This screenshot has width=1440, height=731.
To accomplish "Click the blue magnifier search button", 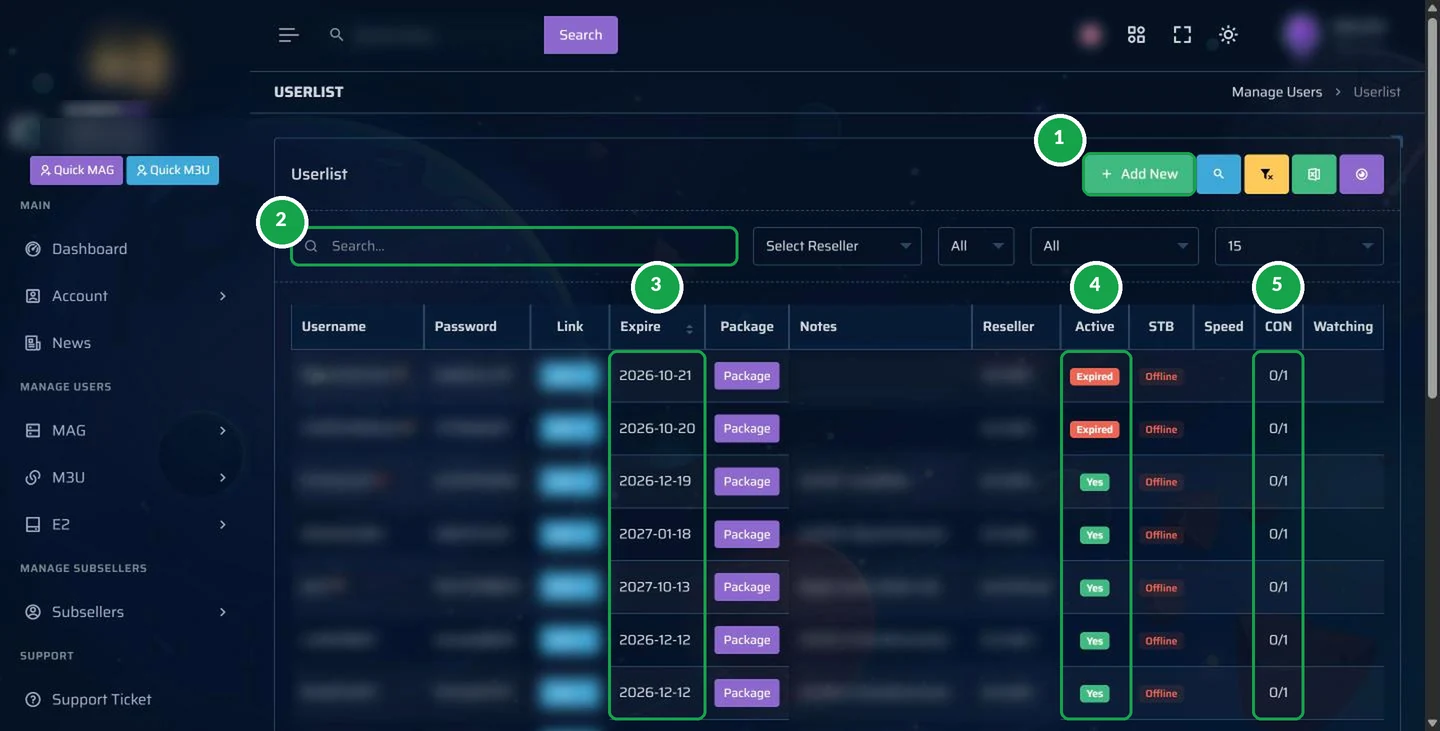I will pos(1219,174).
